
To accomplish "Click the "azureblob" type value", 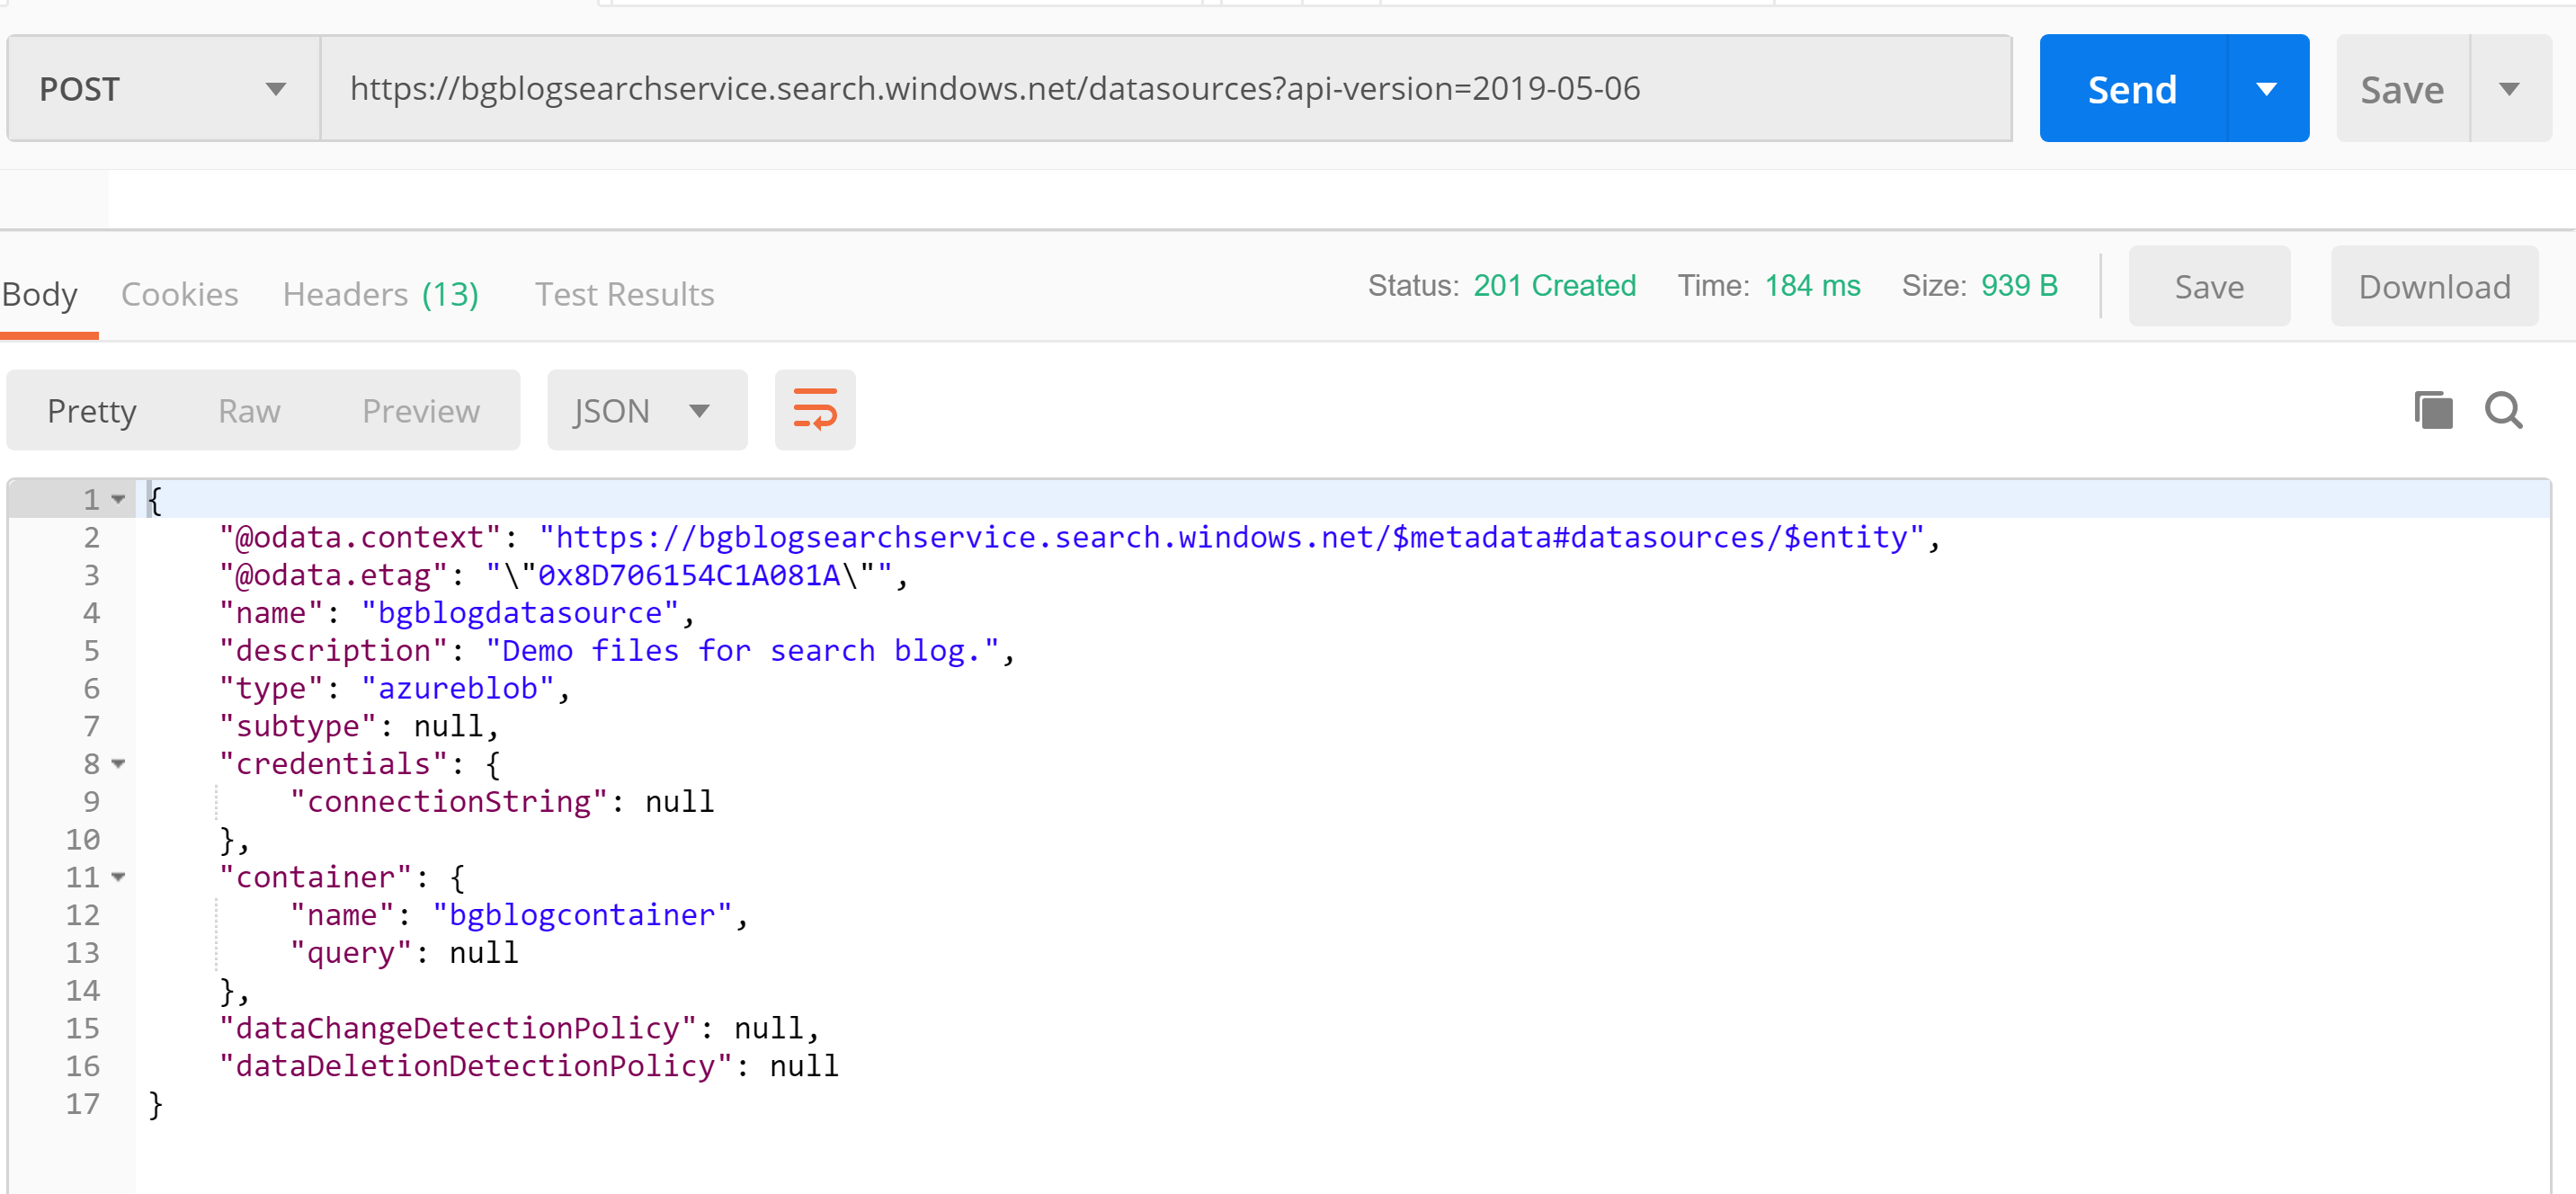I will [x=458, y=689].
